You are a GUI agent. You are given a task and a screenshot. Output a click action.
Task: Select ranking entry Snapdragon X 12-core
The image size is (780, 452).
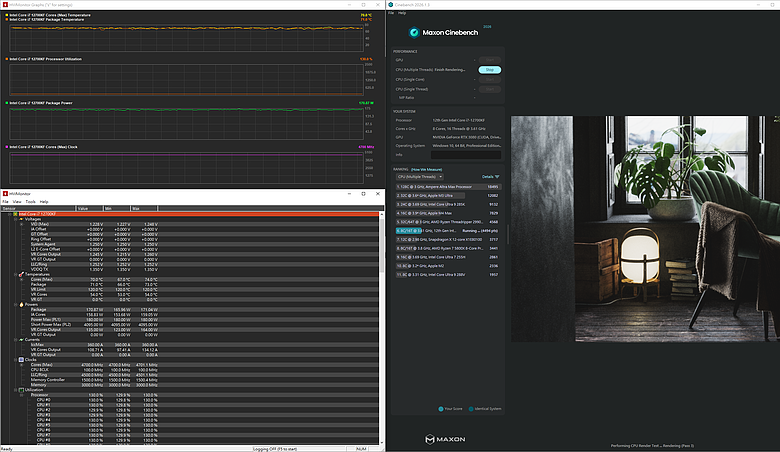pos(448,239)
